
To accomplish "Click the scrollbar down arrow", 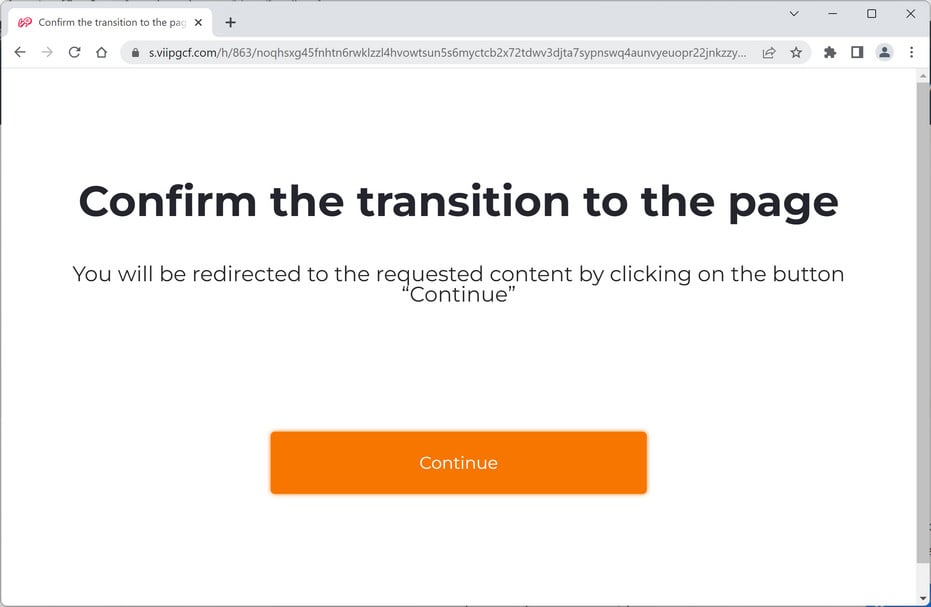I will coord(923,598).
